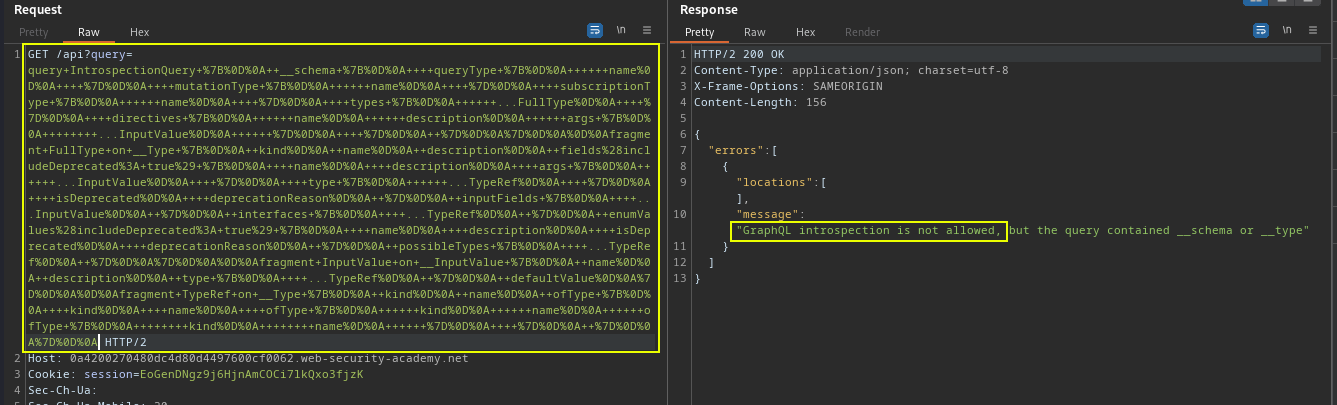This screenshot has width=1337, height=405.
Task: Click the Content-Type application/json response header
Action: [850, 70]
